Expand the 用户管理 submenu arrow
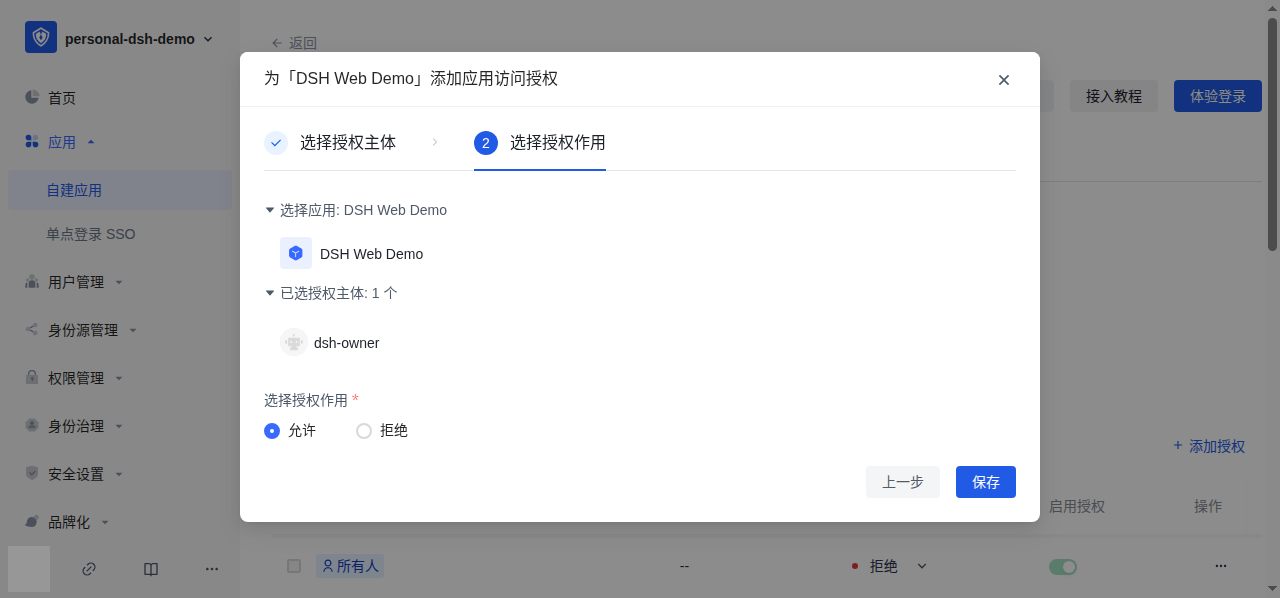The height and width of the screenshot is (598, 1280). [x=119, y=282]
